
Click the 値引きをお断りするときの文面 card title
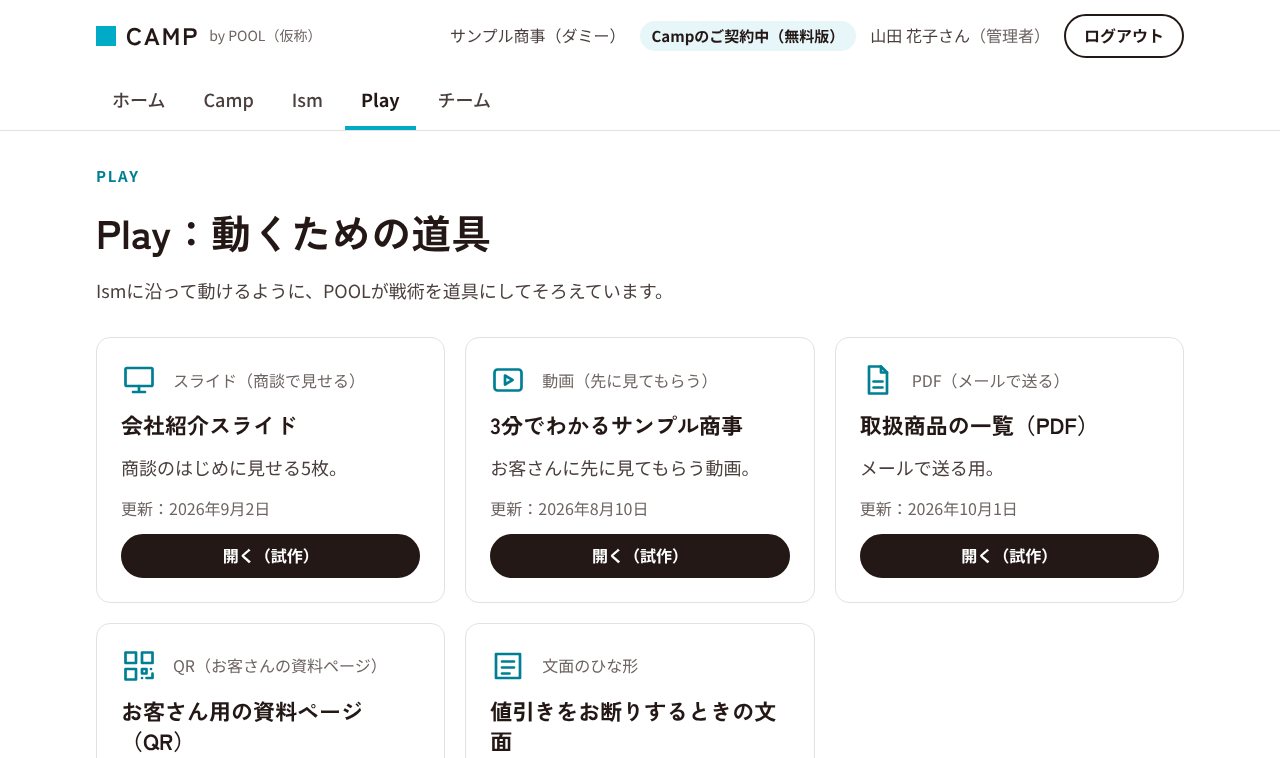tap(633, 726)
